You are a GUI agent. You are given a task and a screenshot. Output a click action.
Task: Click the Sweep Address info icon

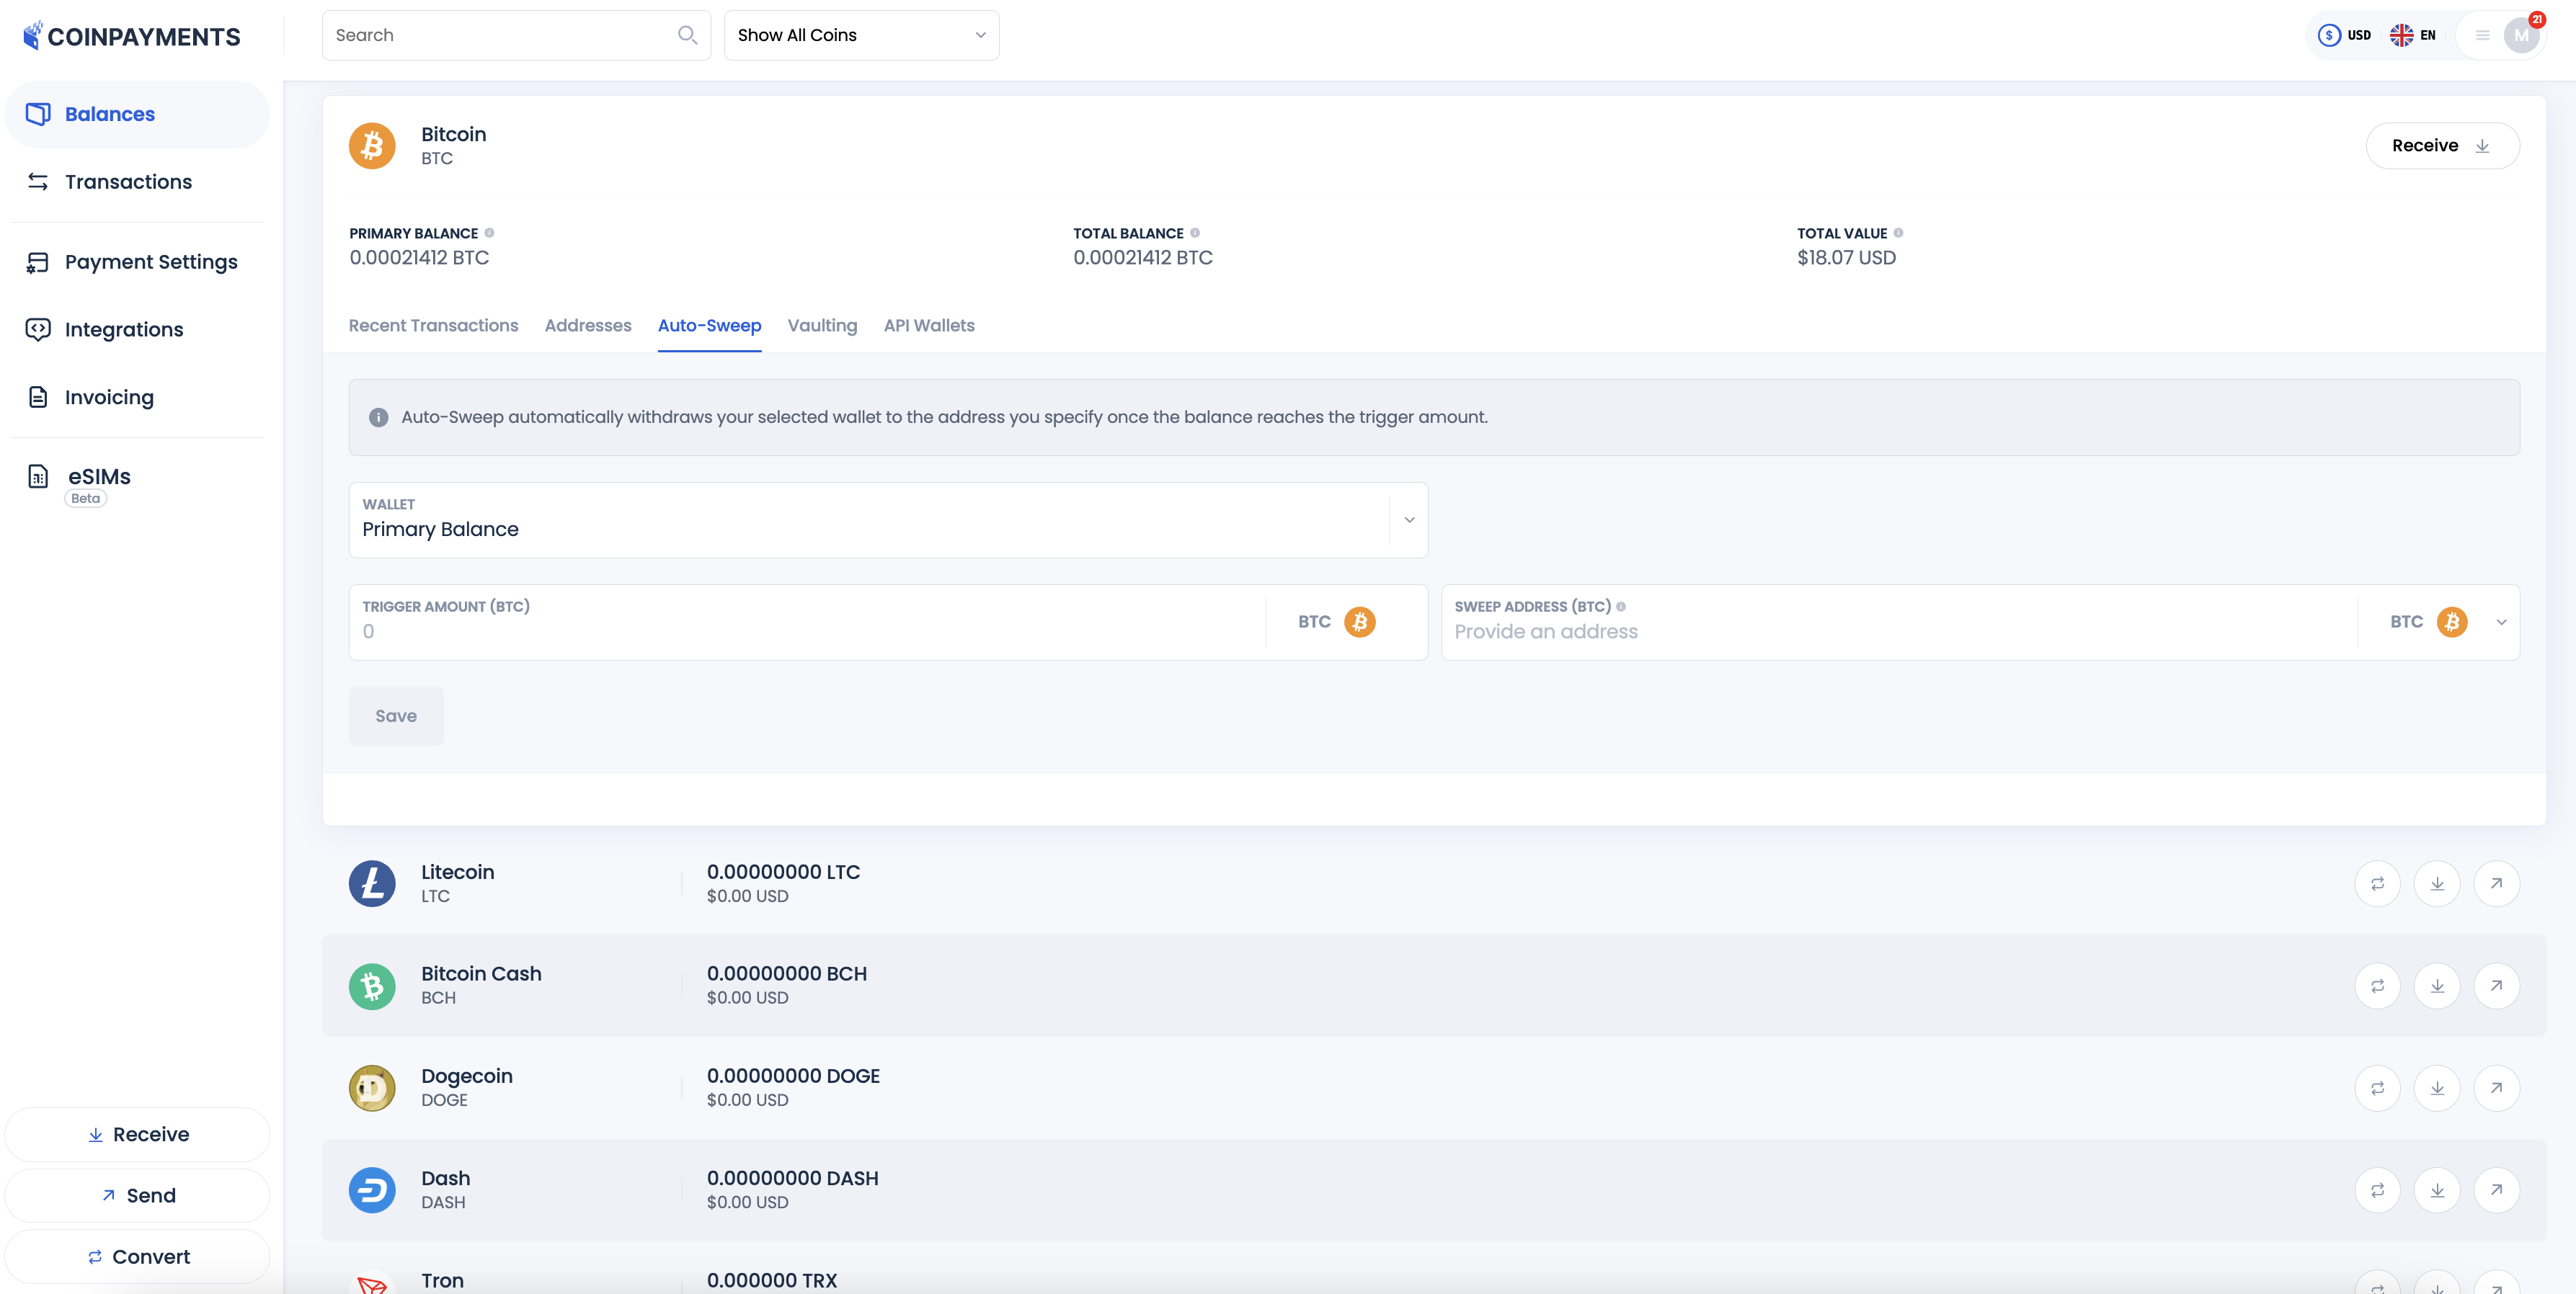[1621, 607]
